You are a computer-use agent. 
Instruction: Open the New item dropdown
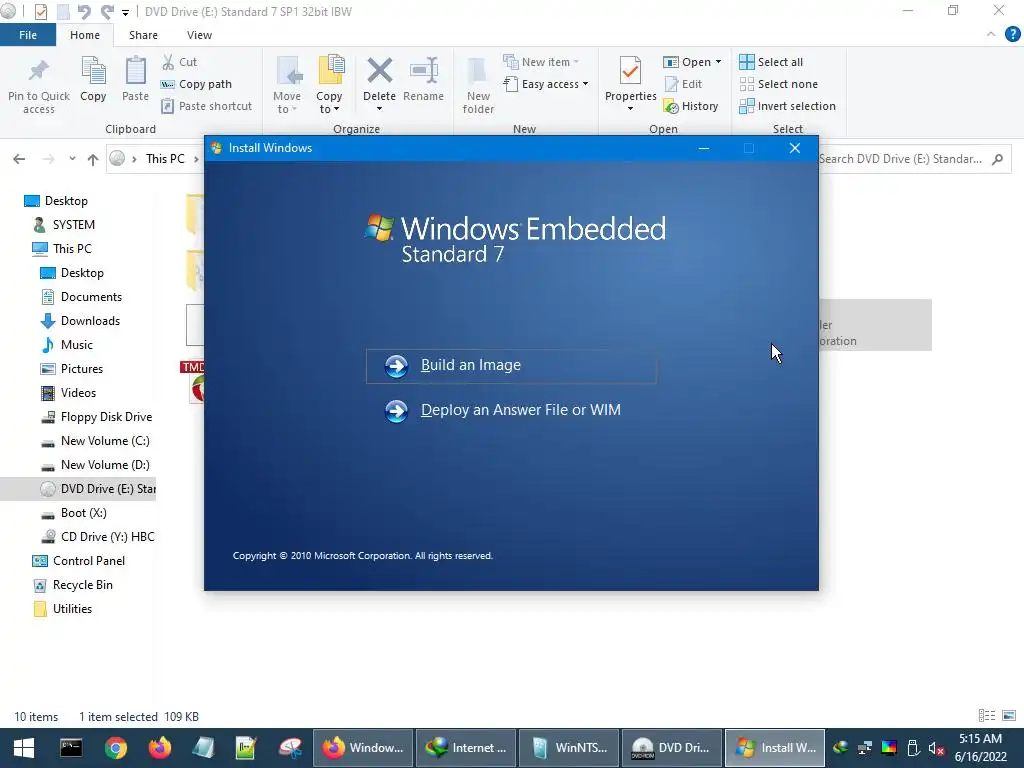(x=541, y=62)
